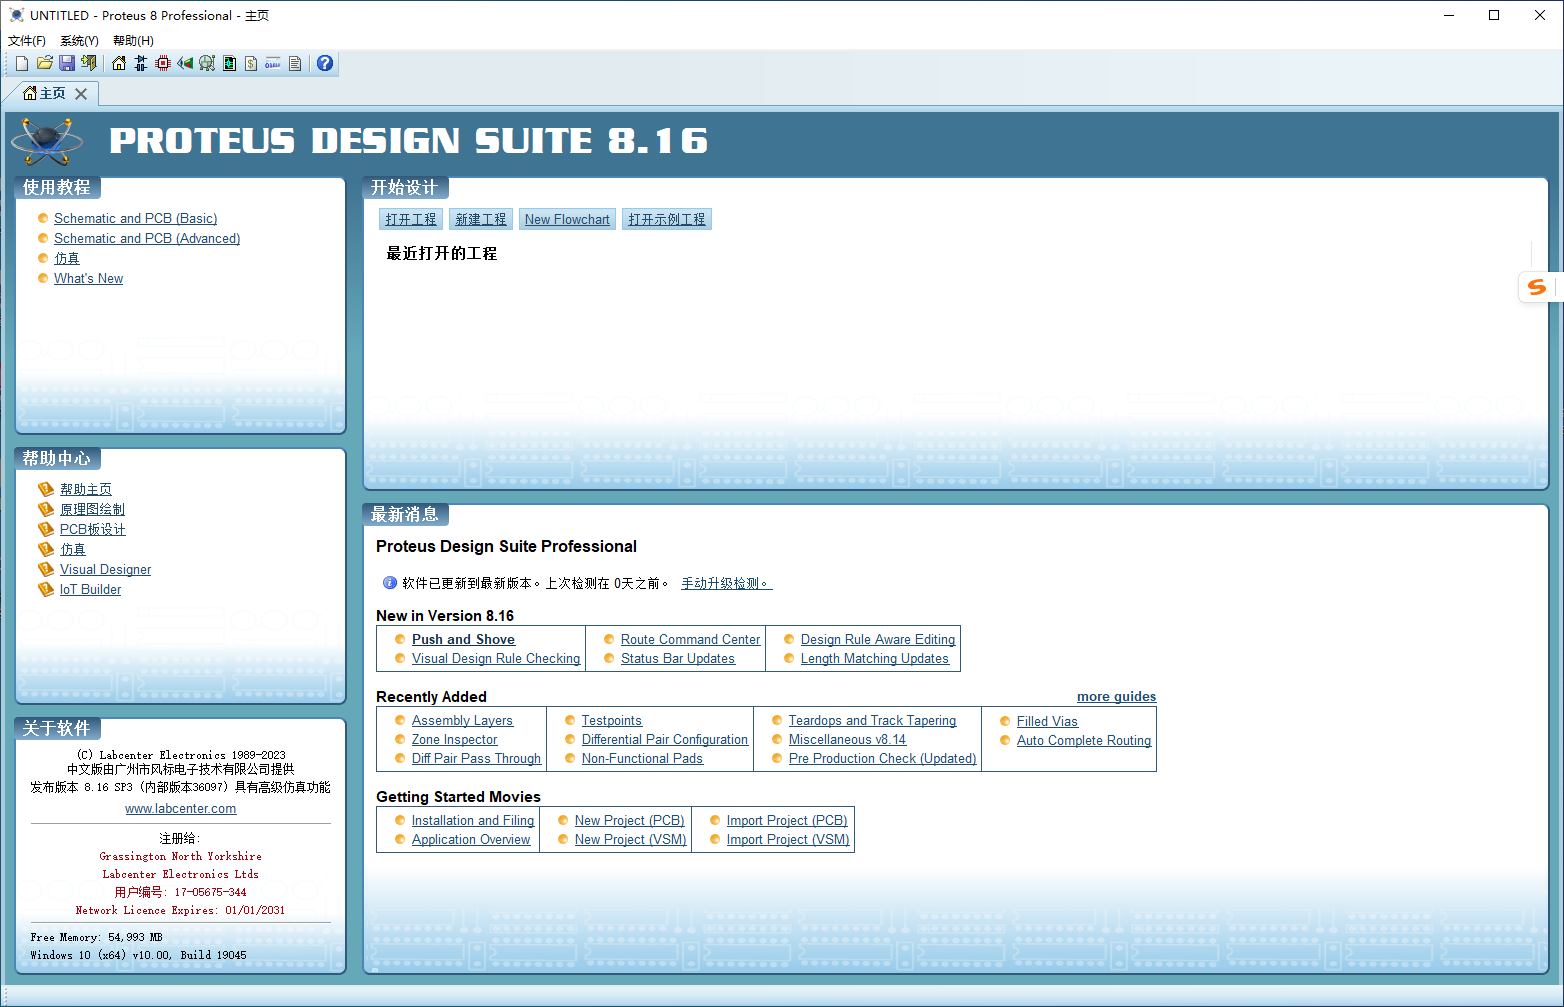Open Differential Pair Configuration guide

[x=665, y=740]
